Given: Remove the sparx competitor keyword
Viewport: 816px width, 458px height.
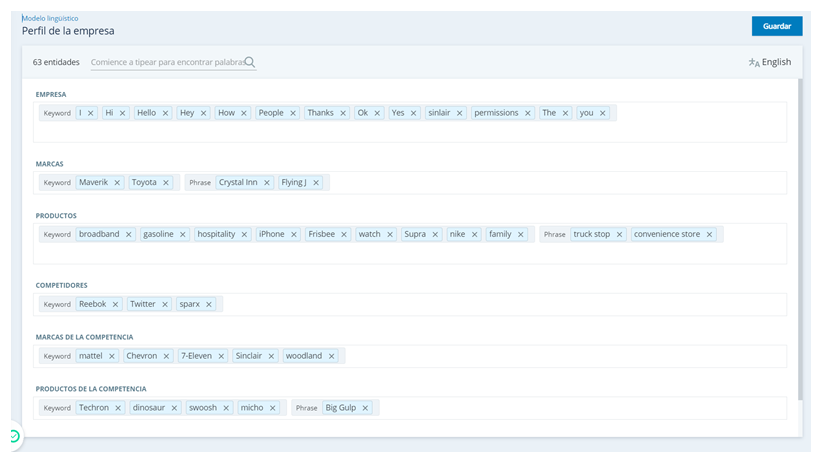Looking at the screenshot, I should [x=209, y=304].
